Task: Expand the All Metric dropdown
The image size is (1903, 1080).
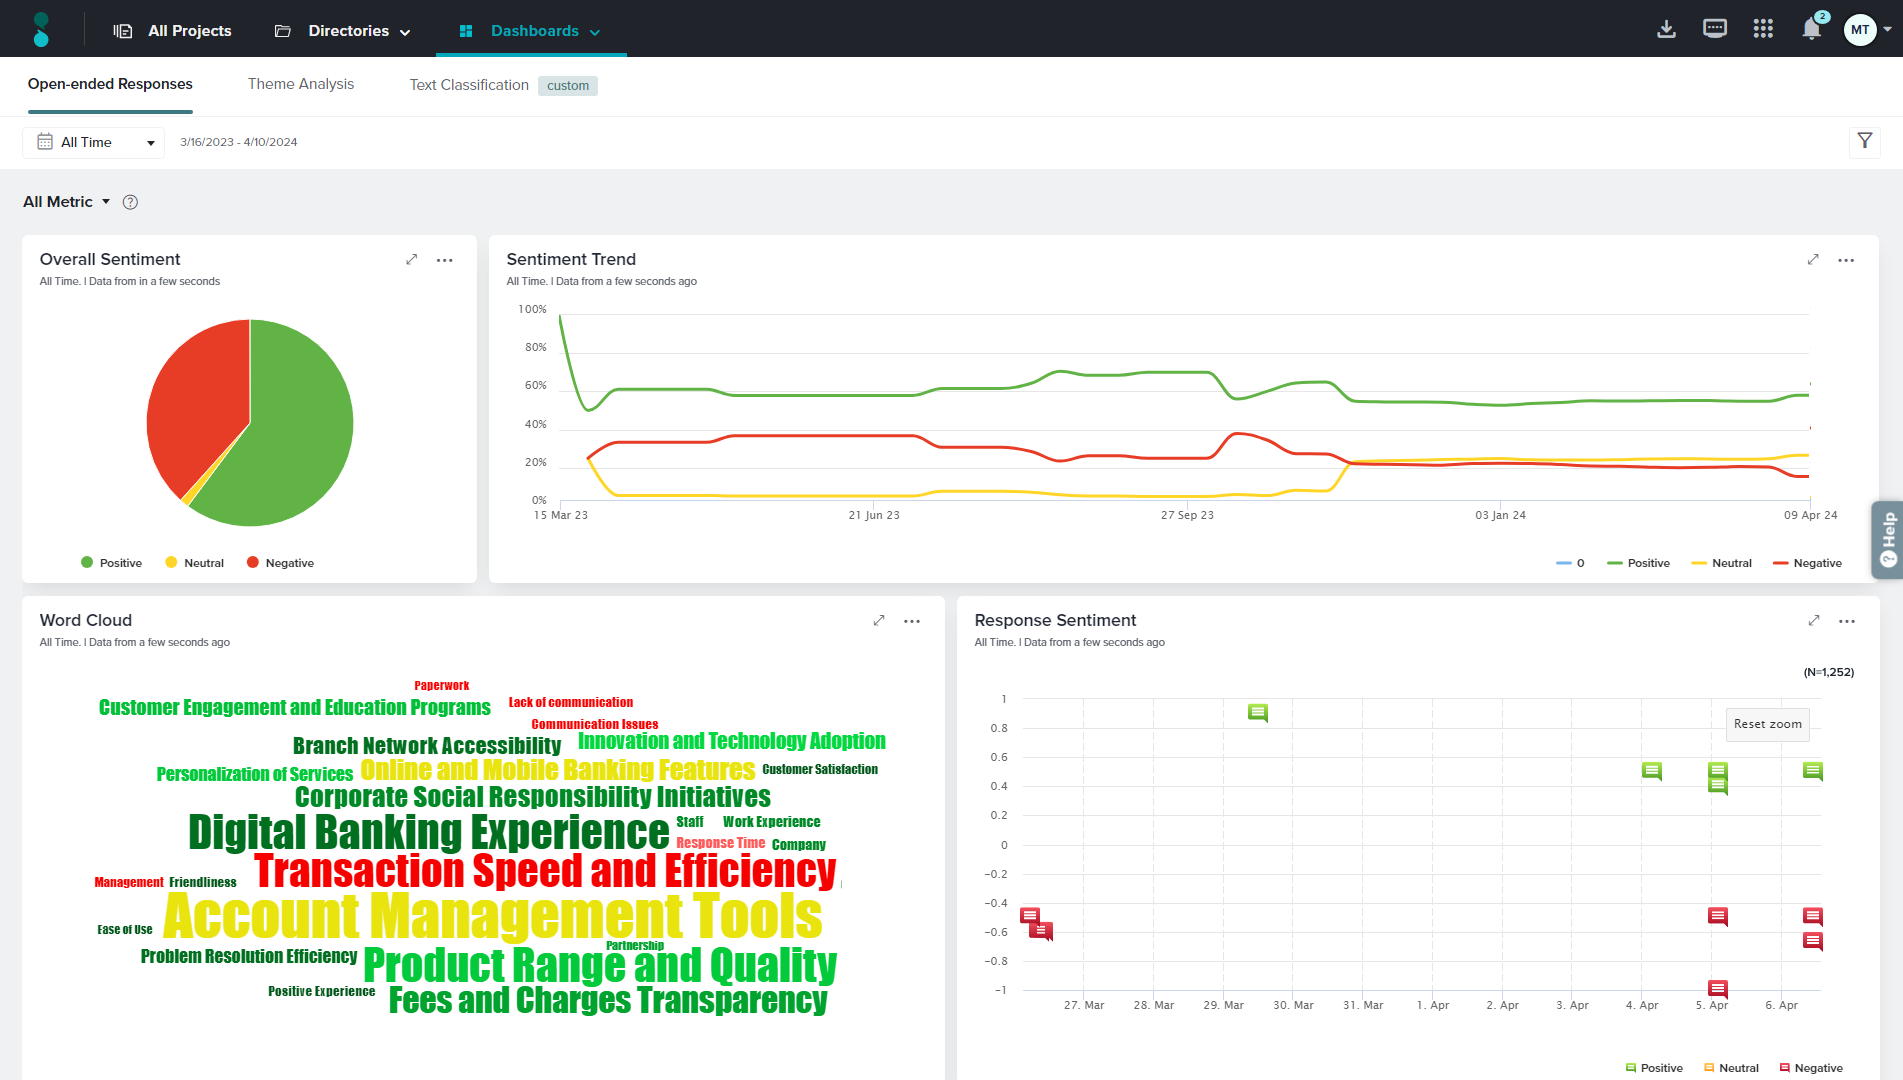Action: [66, 202]
